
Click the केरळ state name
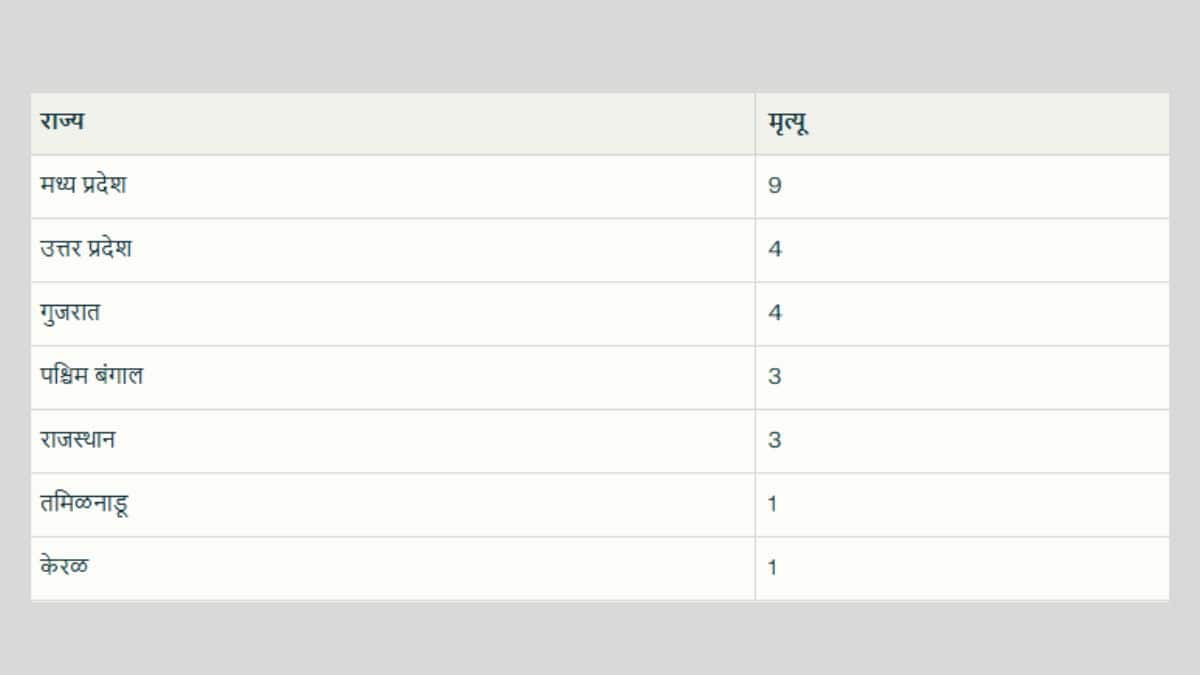click(x=64, y=567)
